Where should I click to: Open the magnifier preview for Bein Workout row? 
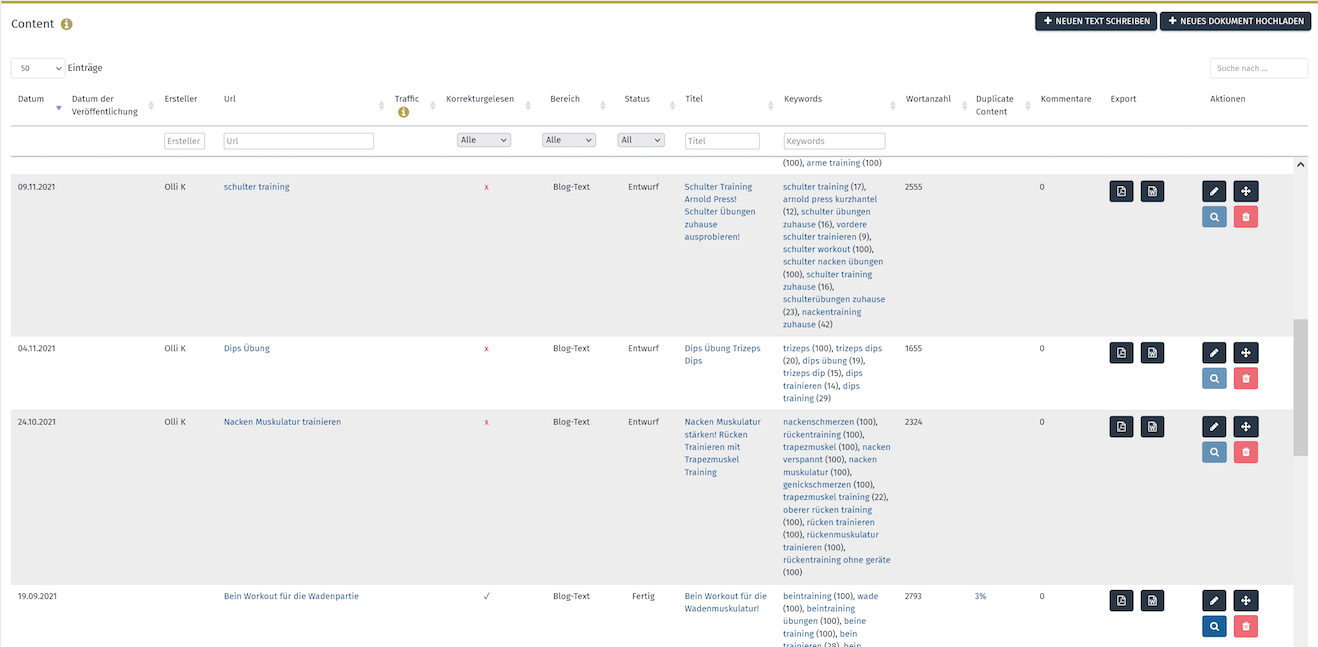coord(1214,626)
